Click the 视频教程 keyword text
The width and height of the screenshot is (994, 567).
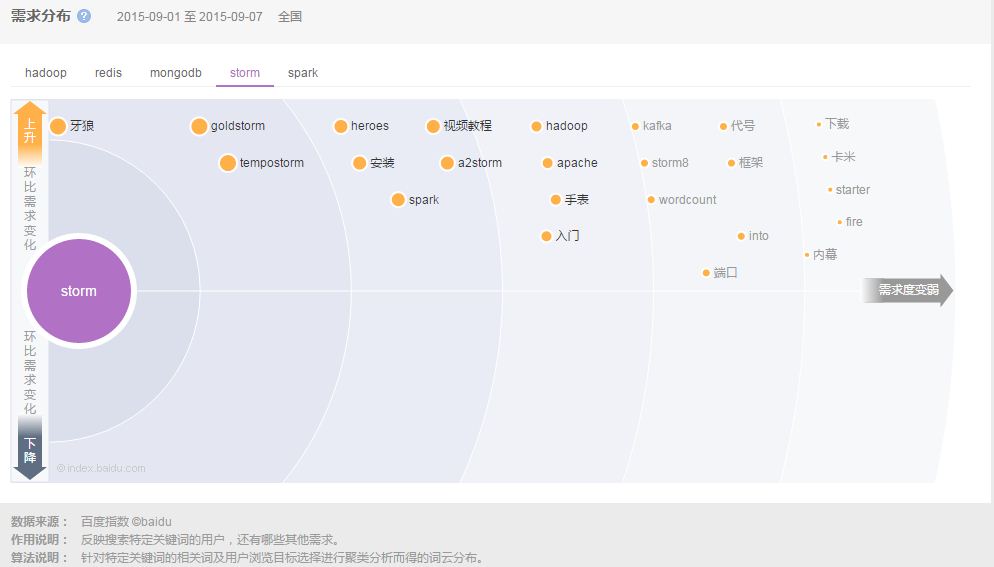pos(468,126)
